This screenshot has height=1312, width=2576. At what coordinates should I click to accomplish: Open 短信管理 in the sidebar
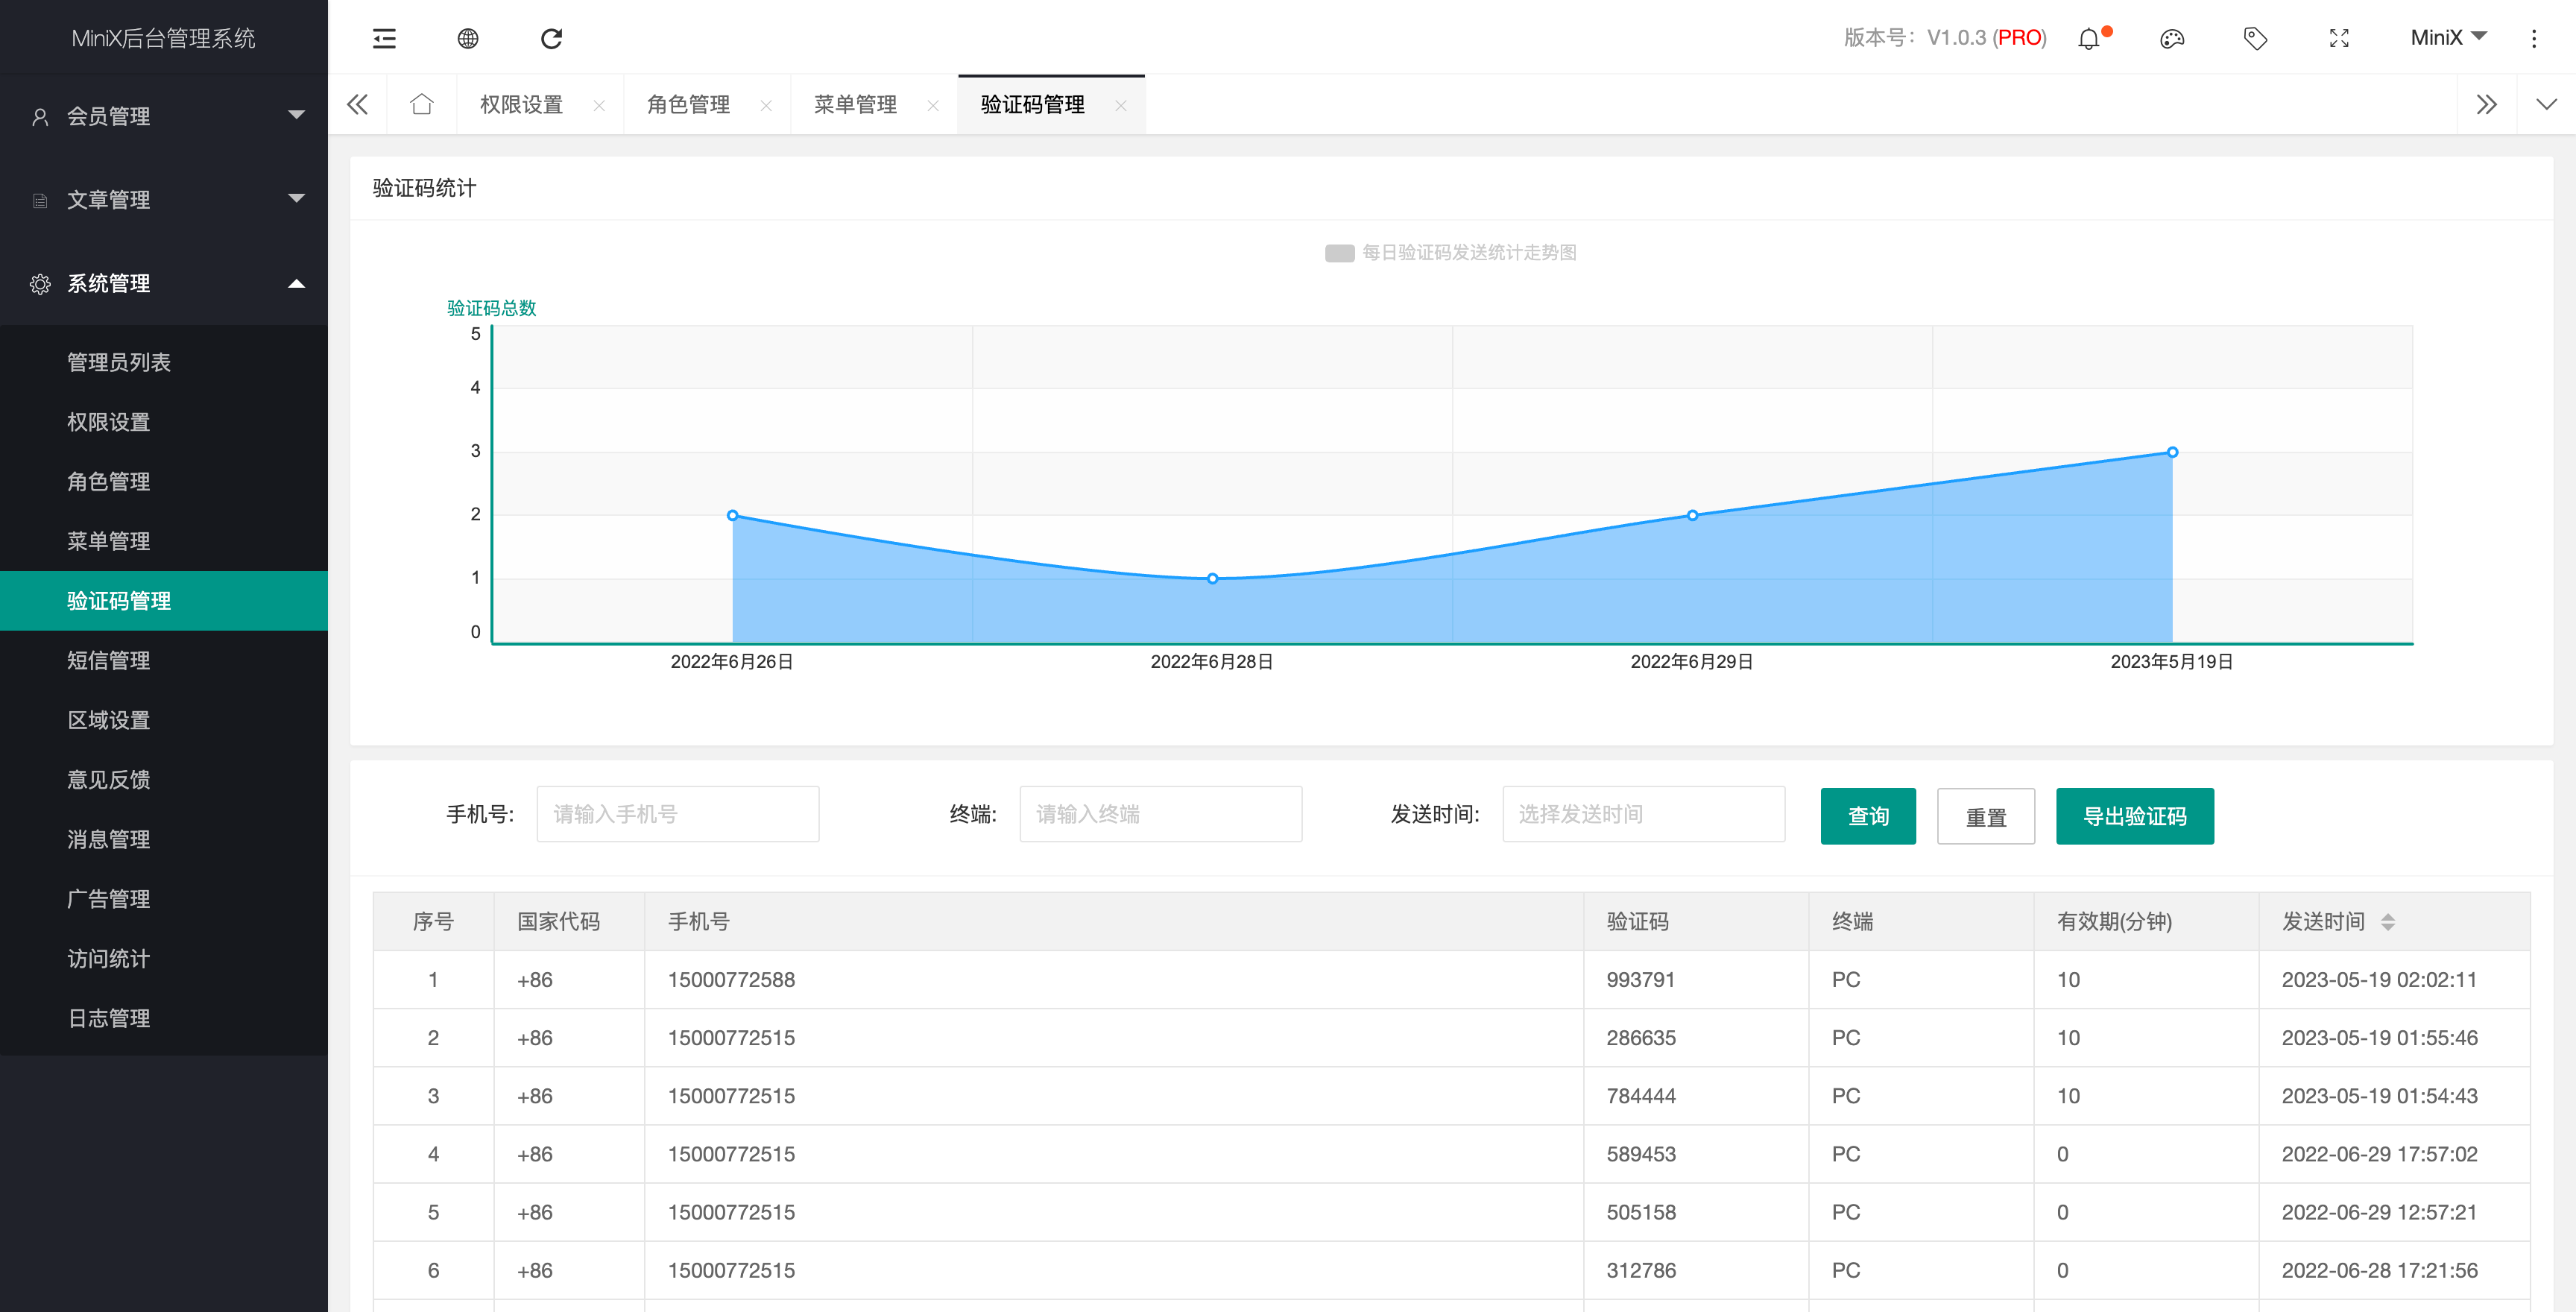(109, 660)
